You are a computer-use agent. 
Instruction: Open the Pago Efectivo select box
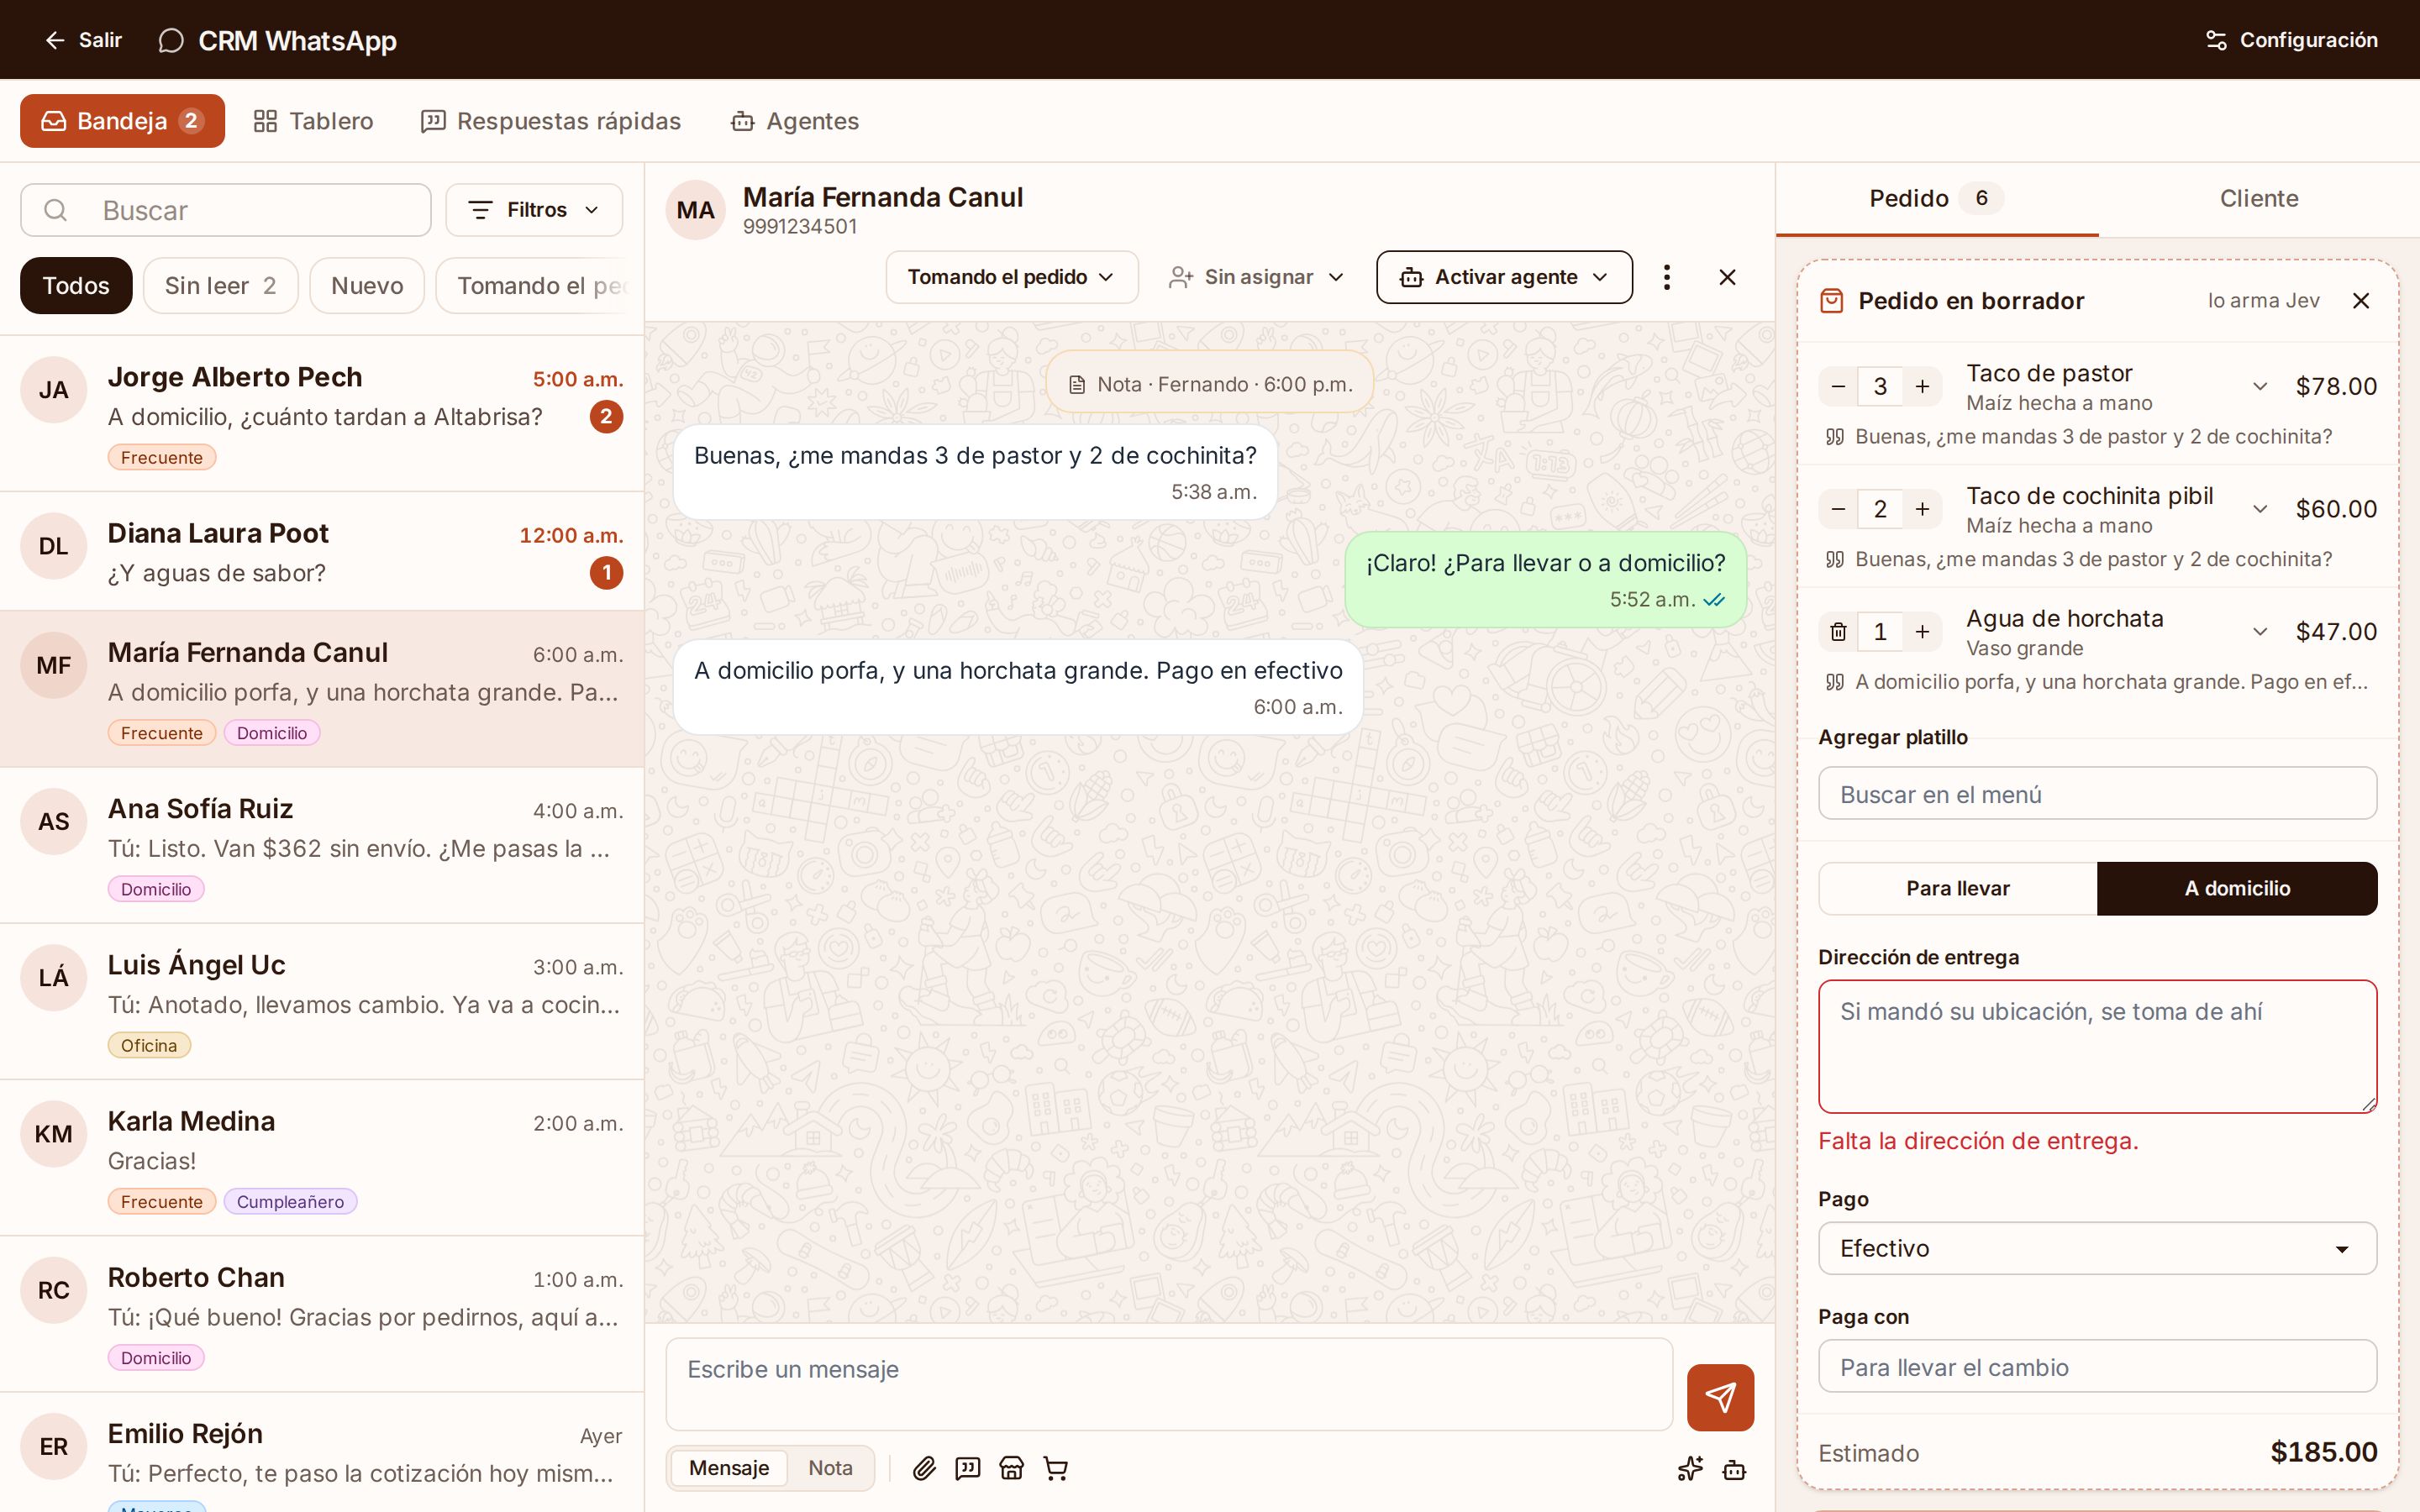coord(2097,1248)
